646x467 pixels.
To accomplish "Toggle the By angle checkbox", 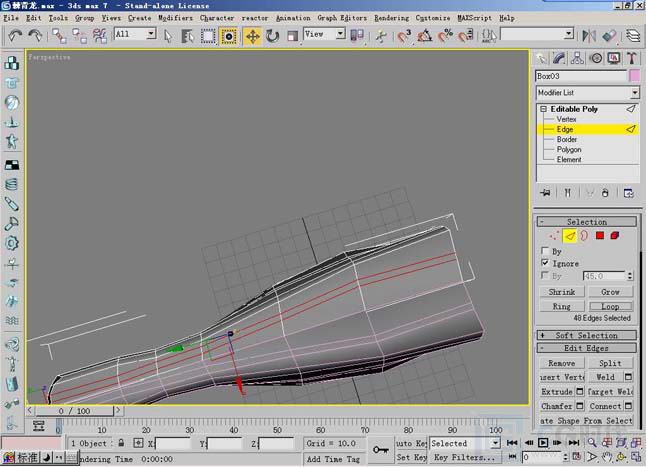I will coord(545,275).
